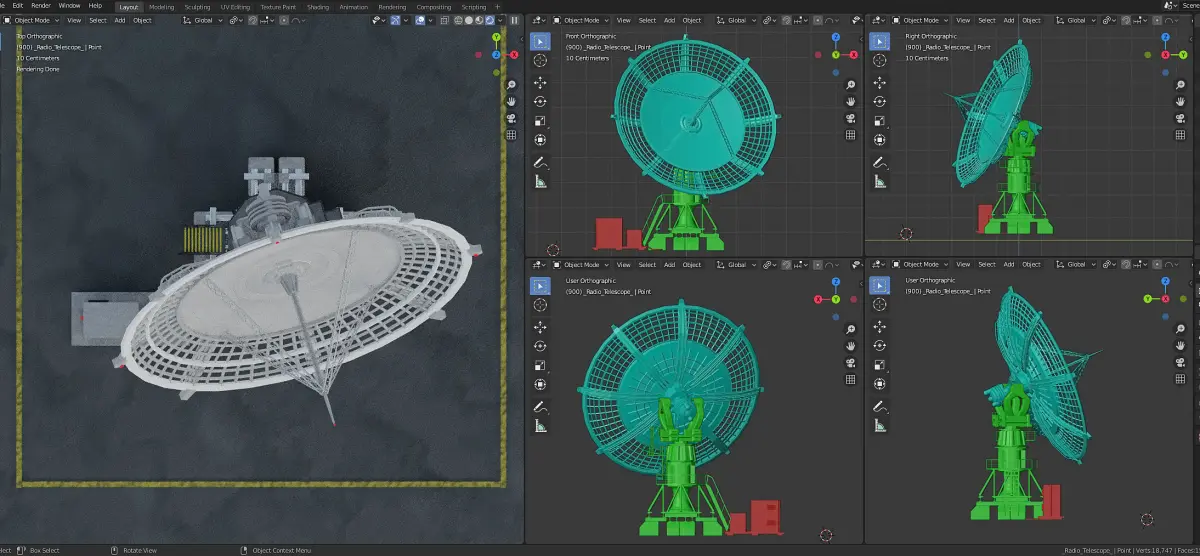Select Measure tool in Front Orthographic viewport
The width and height of the screenshot is (1200, 556).
(540, 181)
